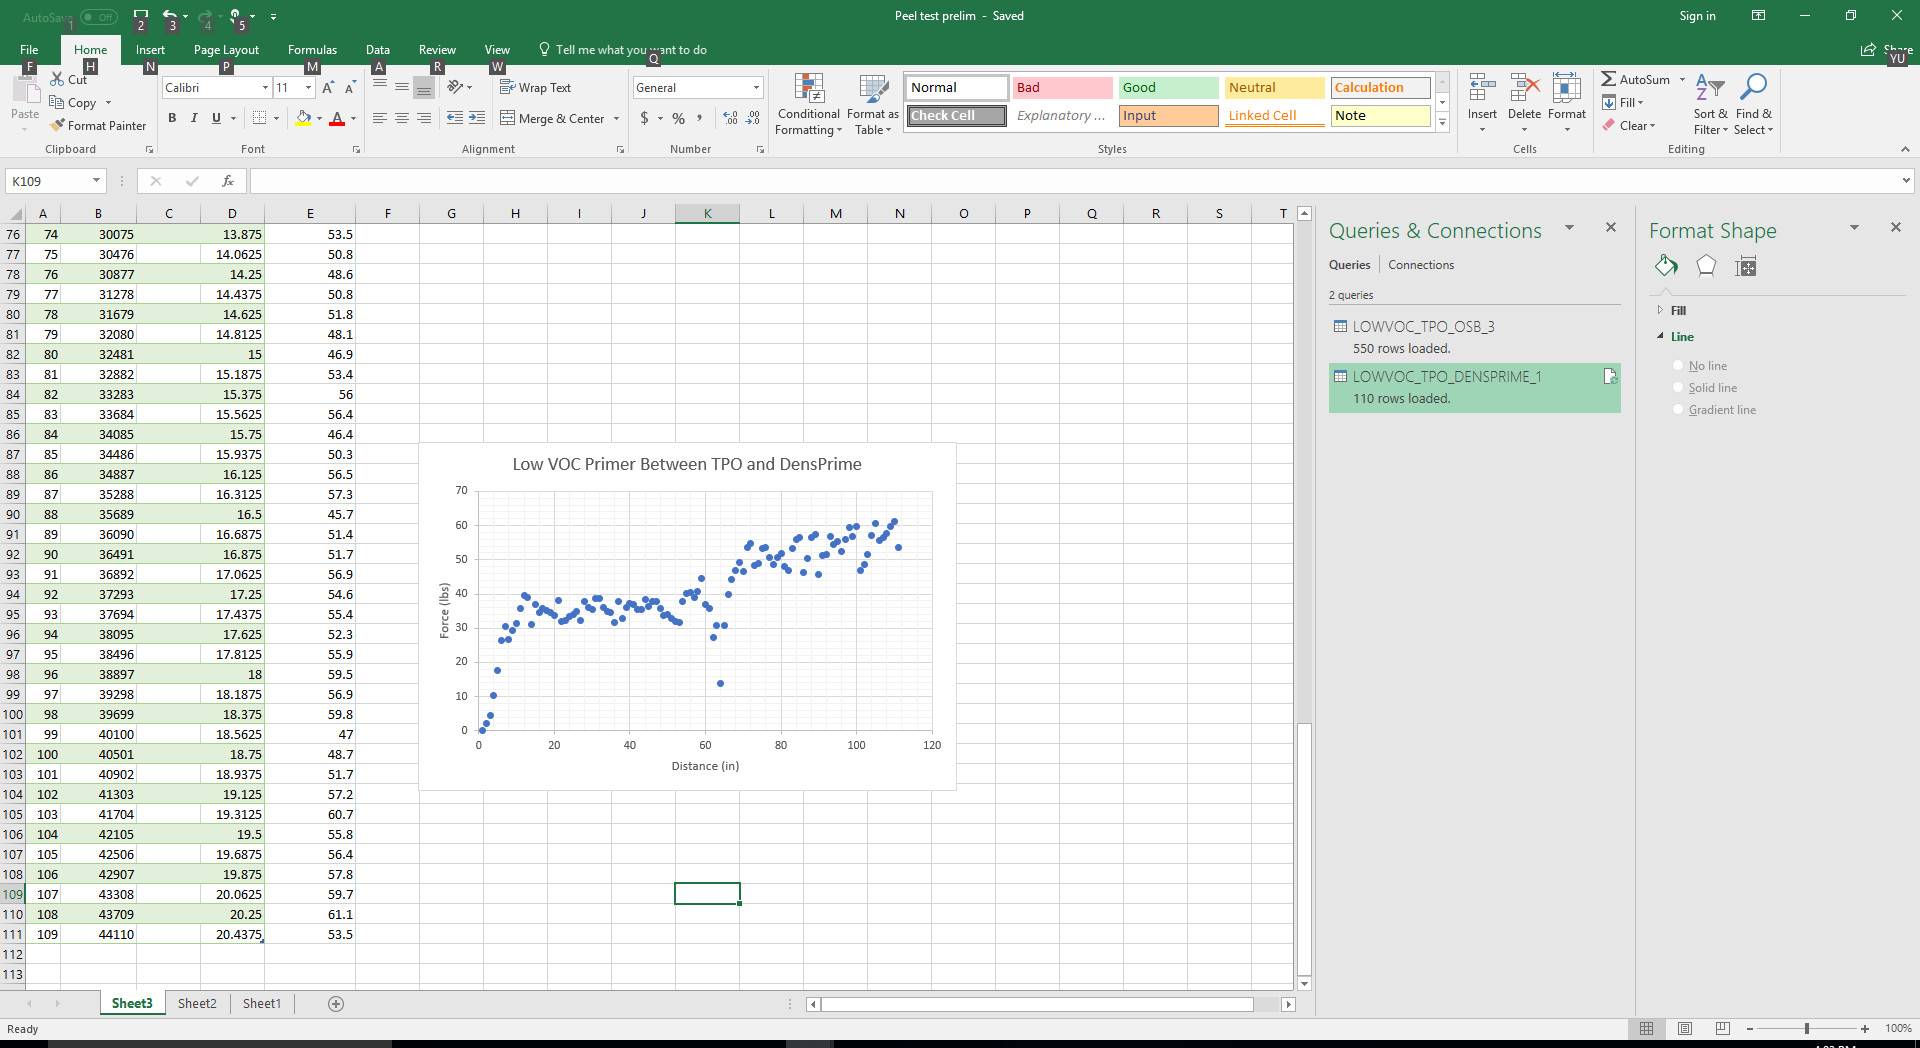
Task: Expand the Fill section in Format Shape
Action: tap(1677, 311)
